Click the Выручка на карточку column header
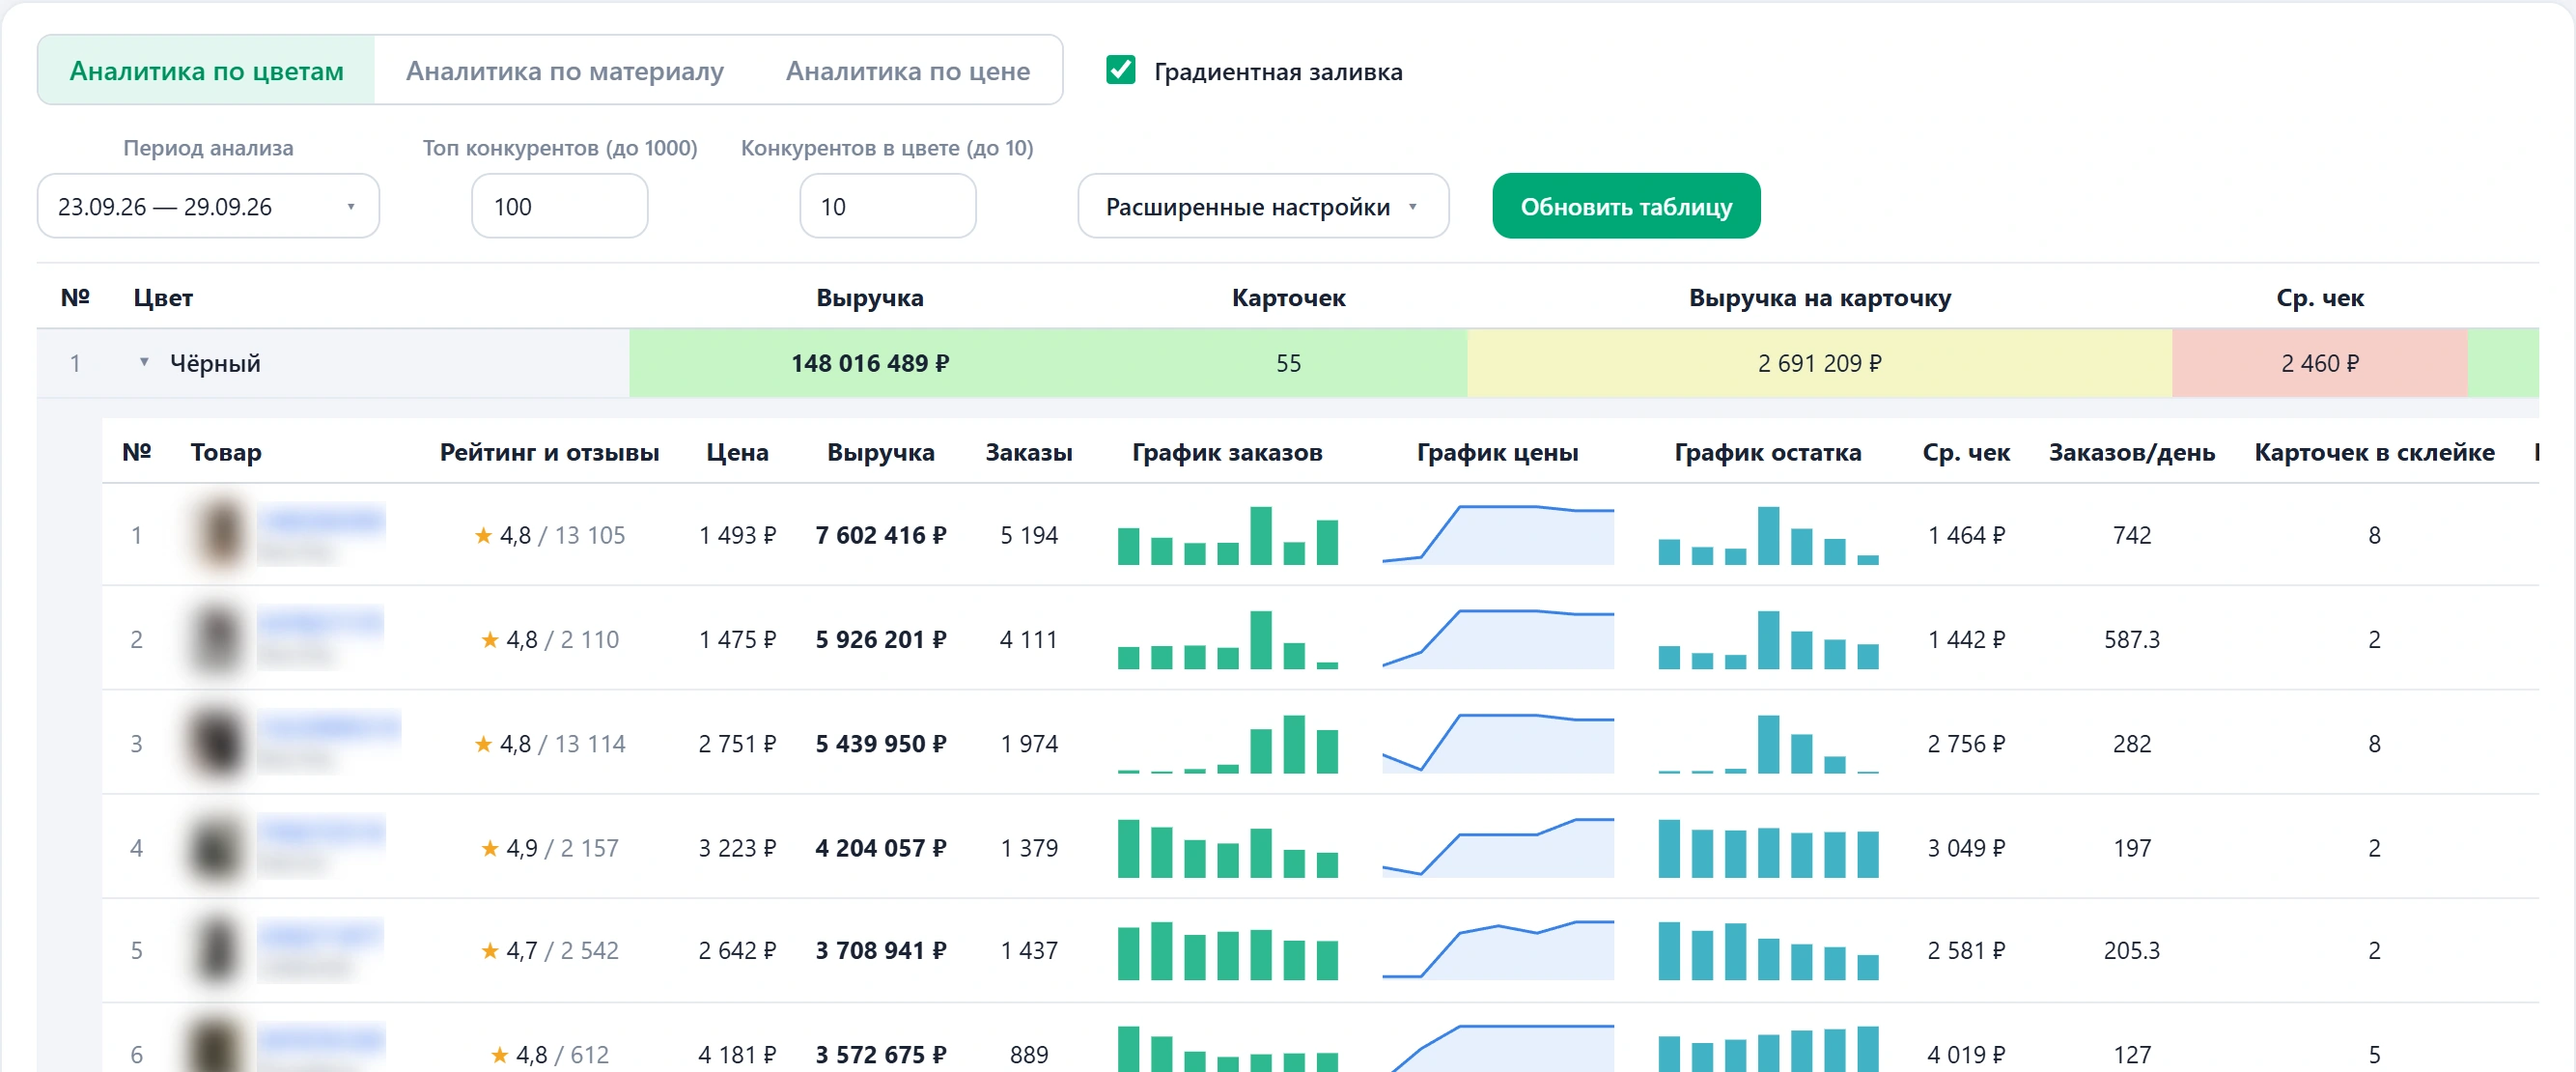The width and height of the screenshot is (2576, 1072). pos(1819,298)
